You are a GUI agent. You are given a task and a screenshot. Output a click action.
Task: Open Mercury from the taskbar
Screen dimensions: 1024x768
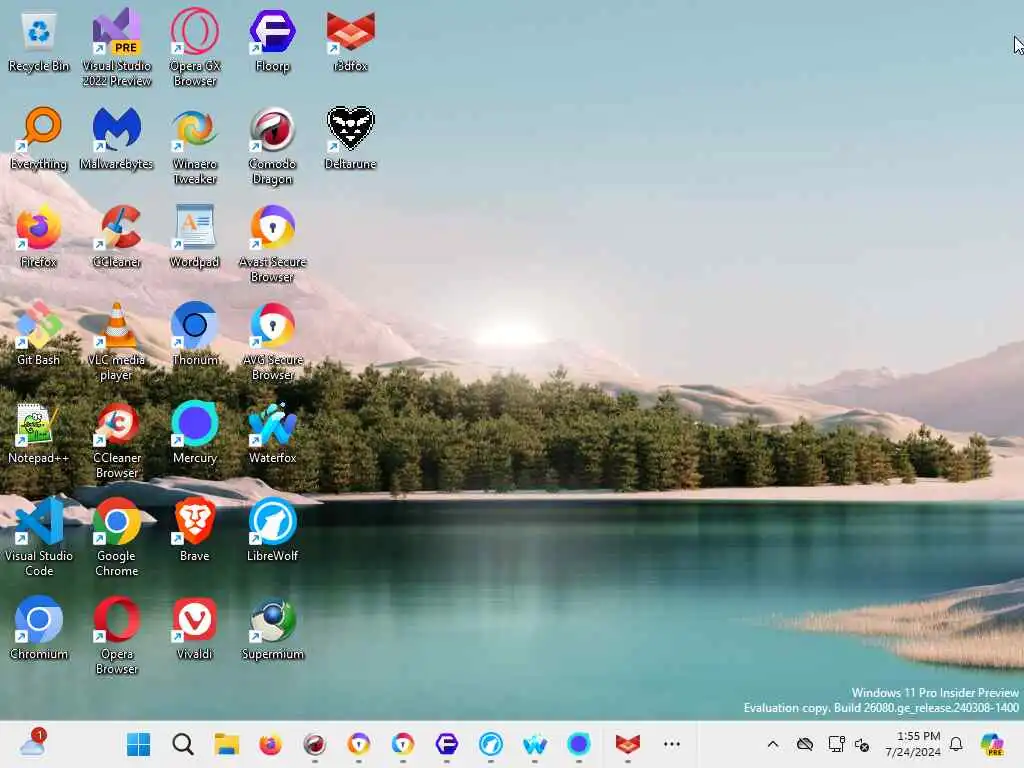pyautogui.click(x=579, y=744)
